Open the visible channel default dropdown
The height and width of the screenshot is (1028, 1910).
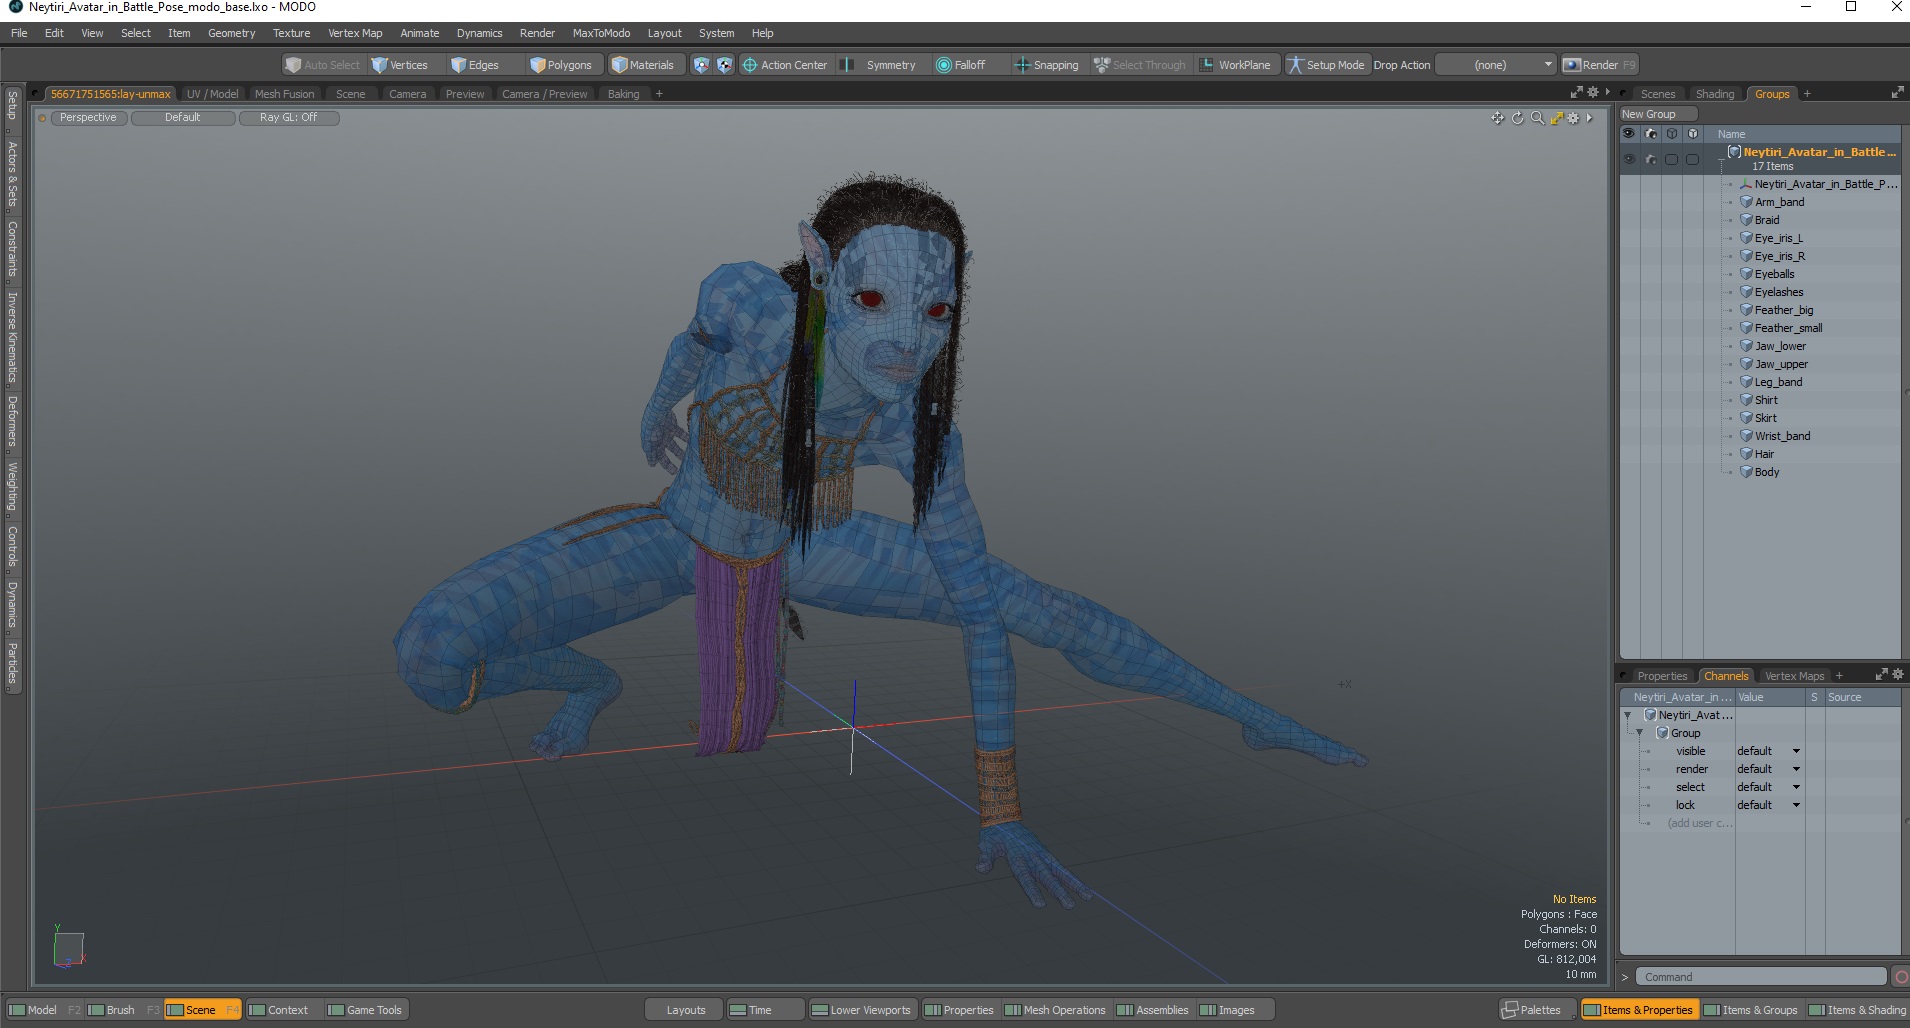tap(1768, 751)
